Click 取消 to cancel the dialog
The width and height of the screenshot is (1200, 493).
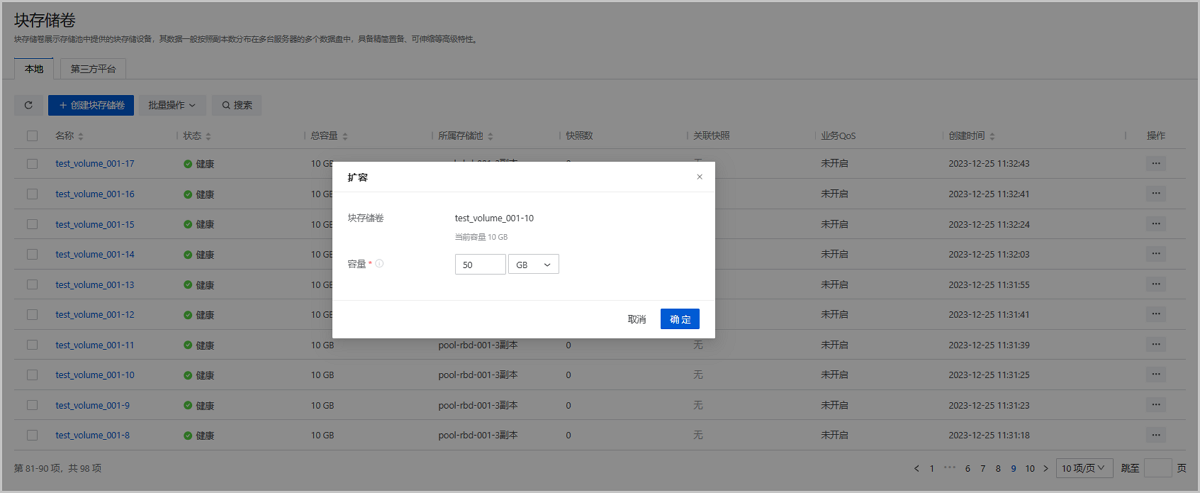point(637,319)
